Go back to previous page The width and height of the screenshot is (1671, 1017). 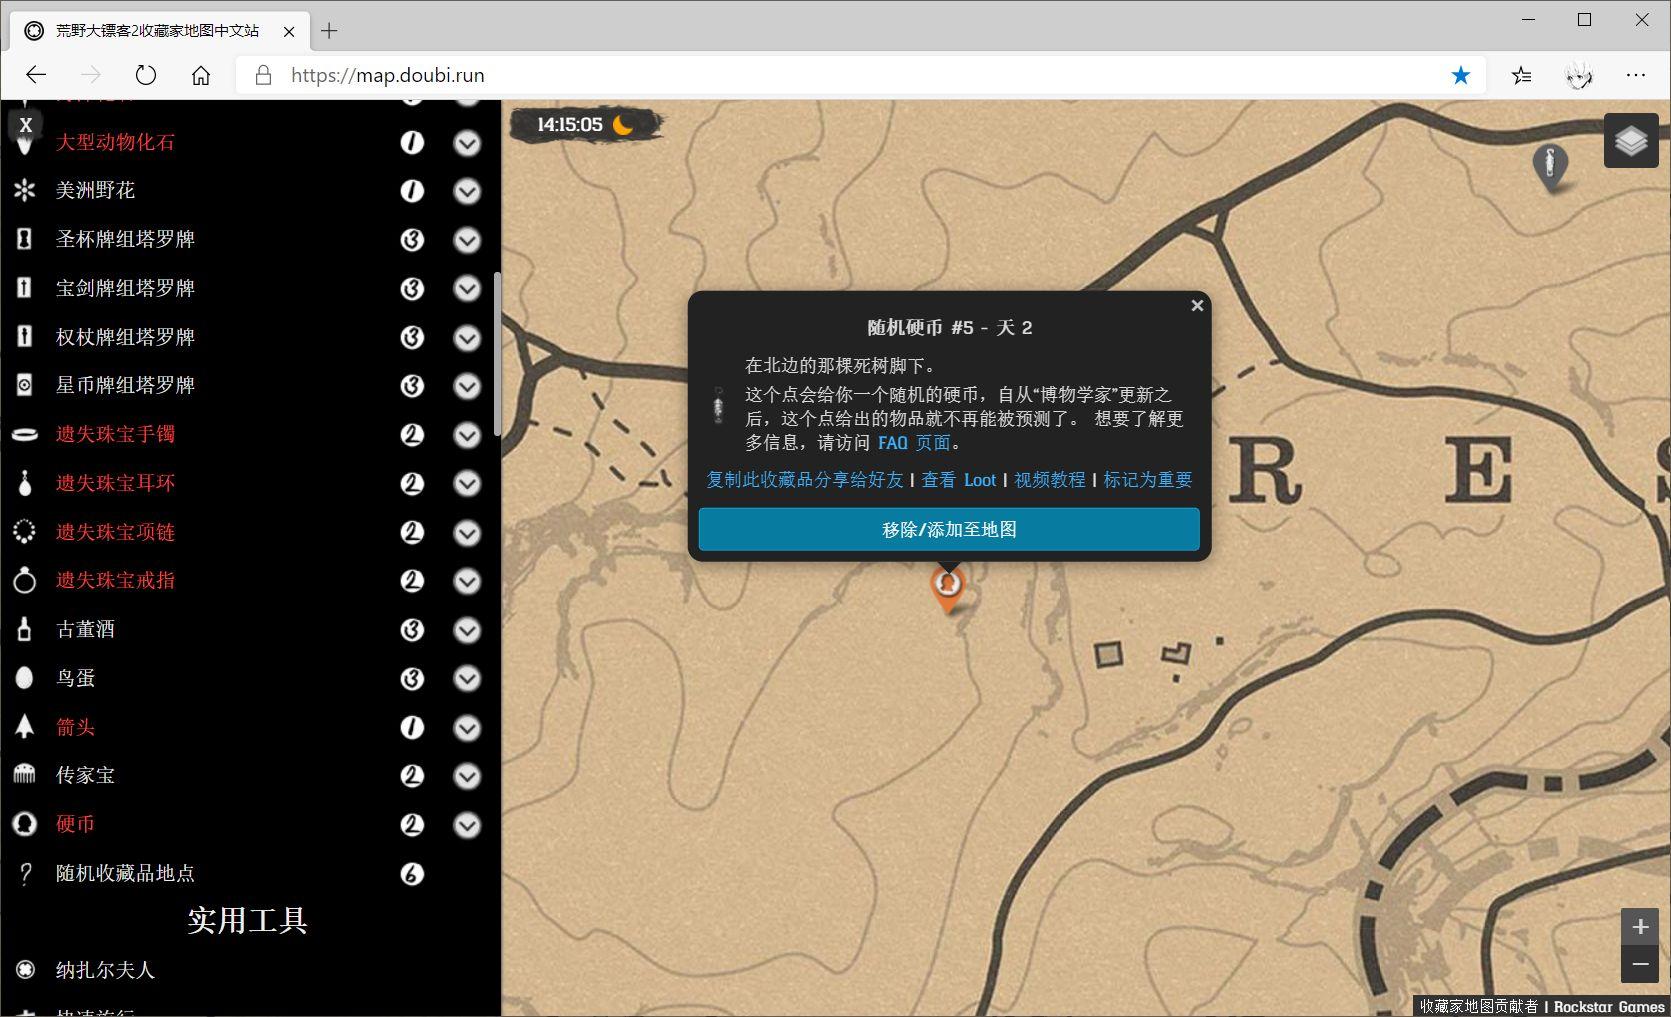tap(36, 75)
